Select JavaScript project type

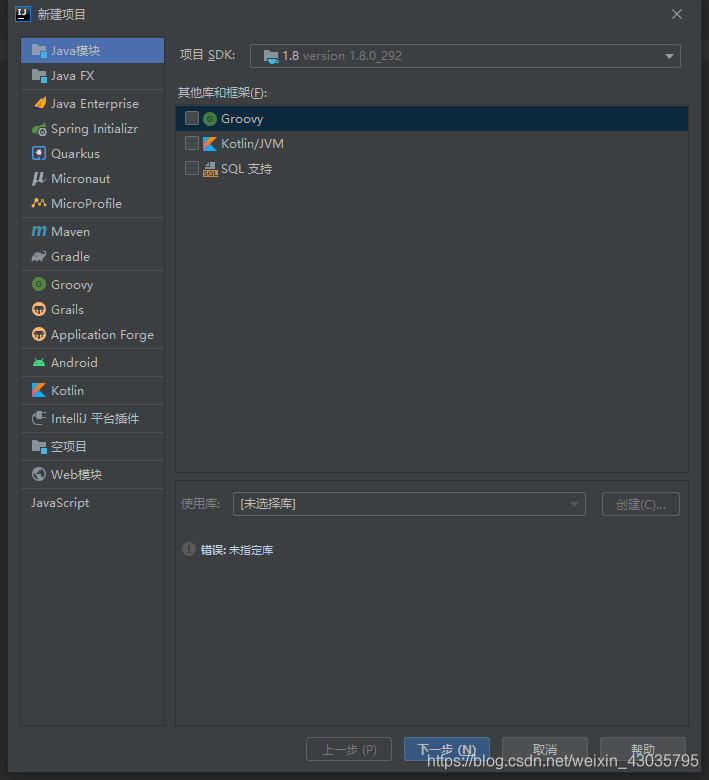pos(93,502)
